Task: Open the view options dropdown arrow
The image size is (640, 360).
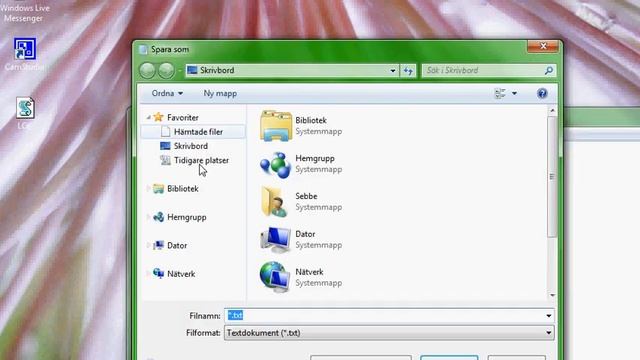Action: pyautogui.click(x=514, y=93)
